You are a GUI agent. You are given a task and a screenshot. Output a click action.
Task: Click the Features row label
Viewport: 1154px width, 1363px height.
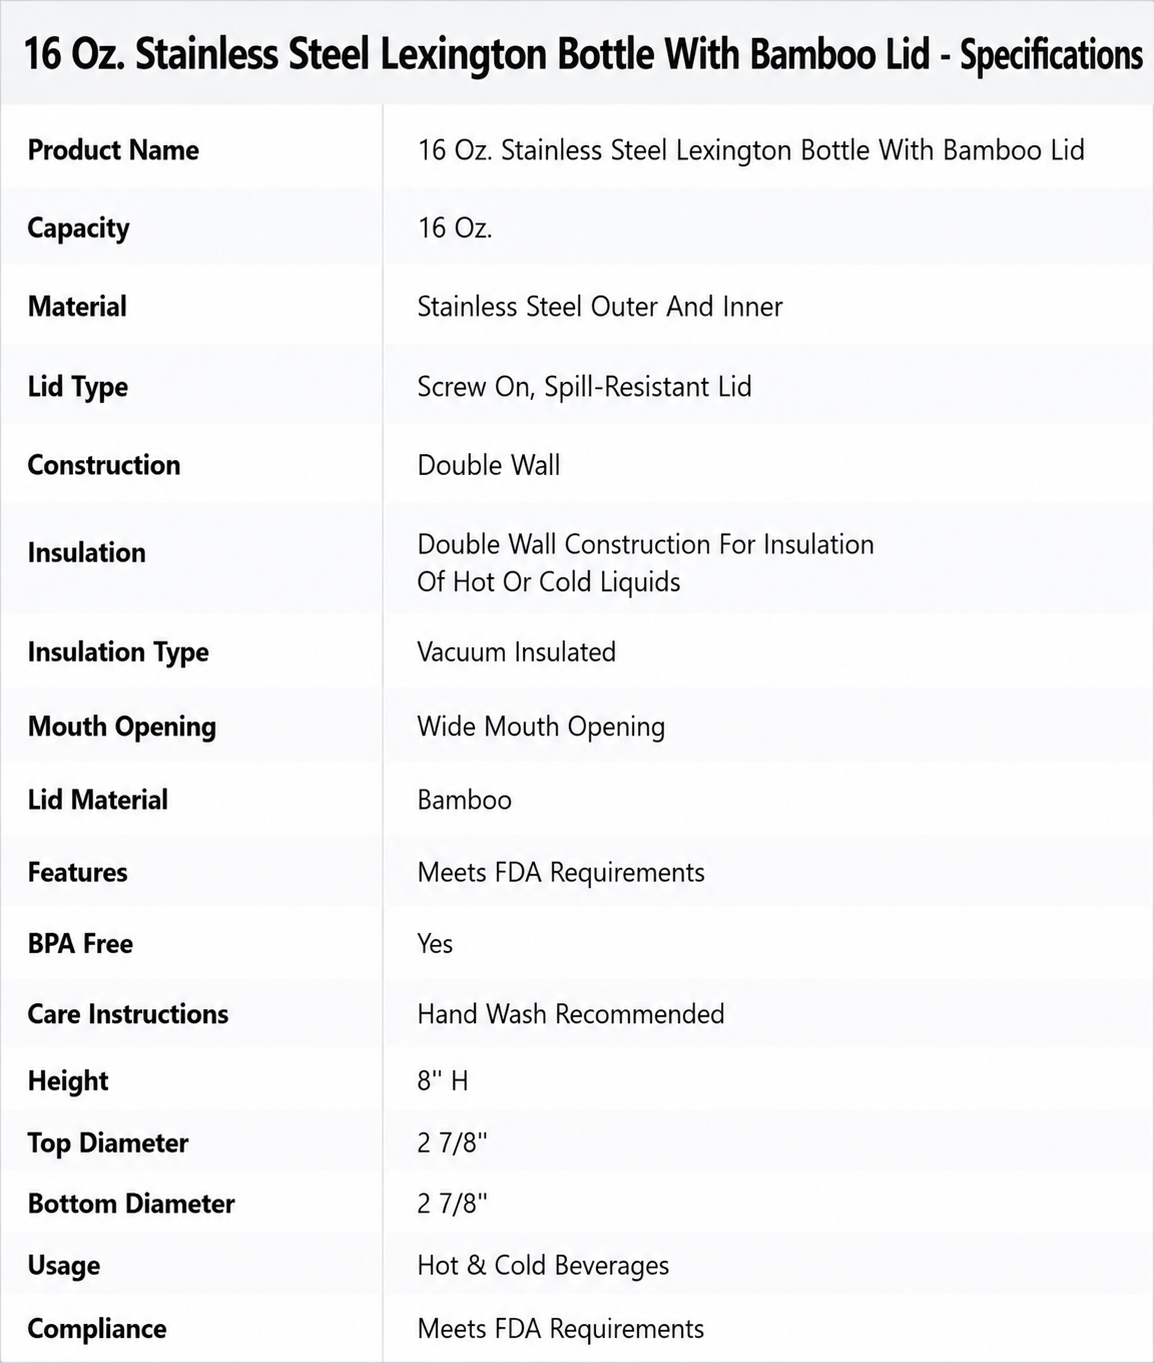78,872
